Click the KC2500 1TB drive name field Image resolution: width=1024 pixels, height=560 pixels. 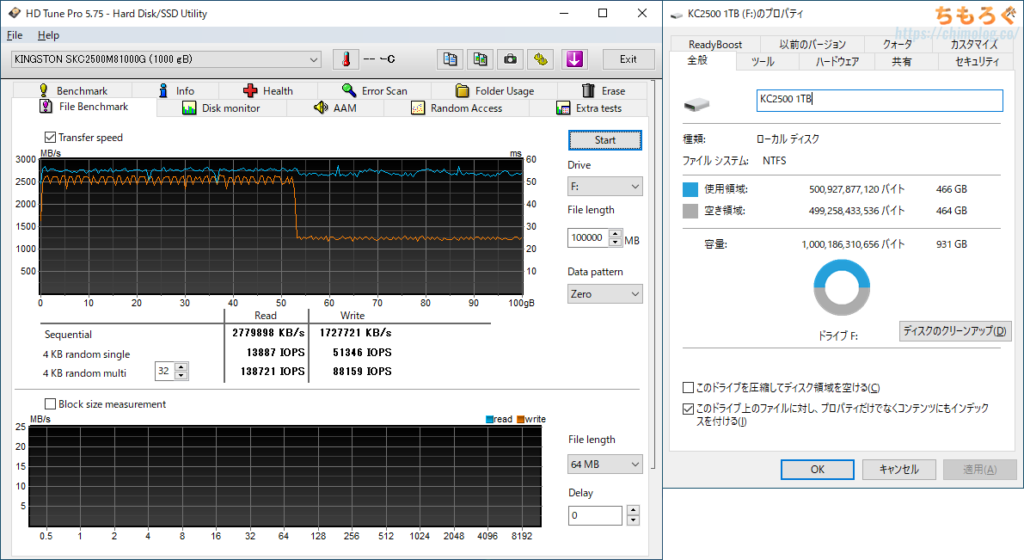click(879, 99)
